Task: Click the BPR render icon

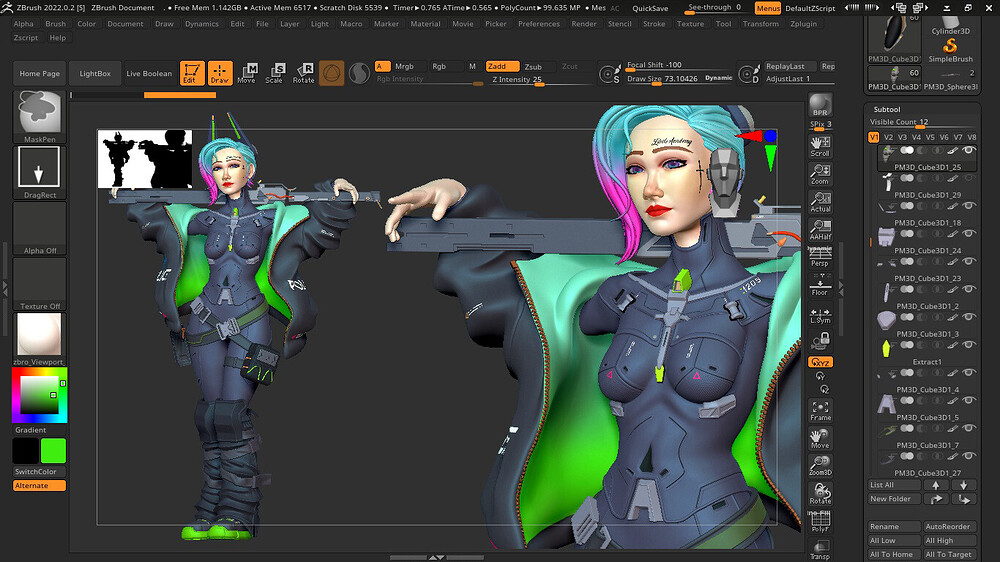Action: [820, 105]
